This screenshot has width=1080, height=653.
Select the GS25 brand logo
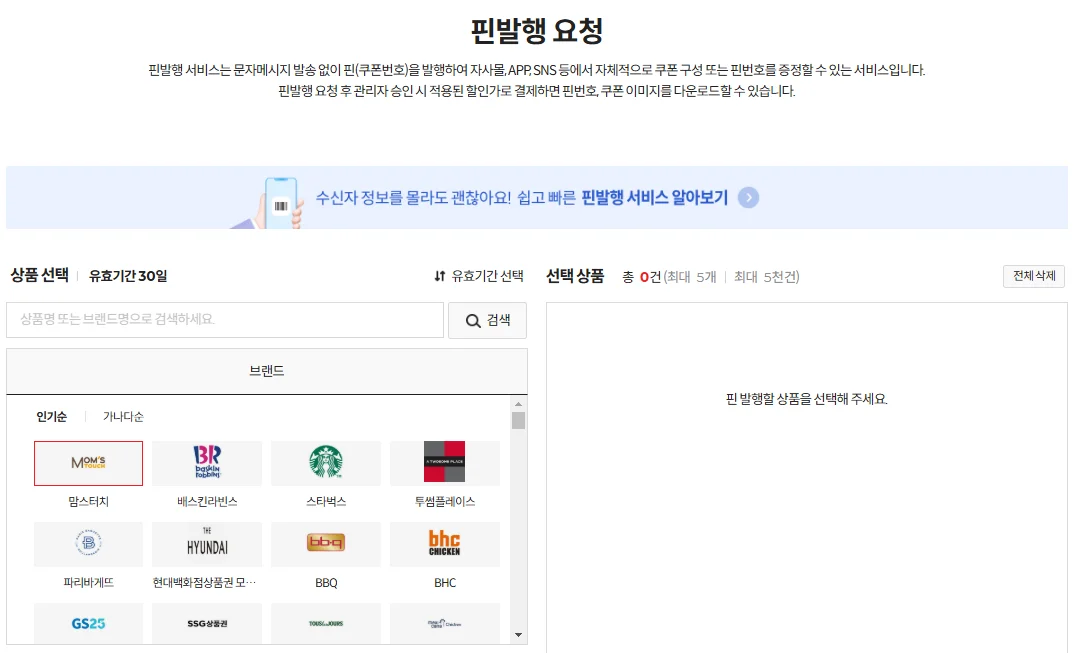point(88,623)
